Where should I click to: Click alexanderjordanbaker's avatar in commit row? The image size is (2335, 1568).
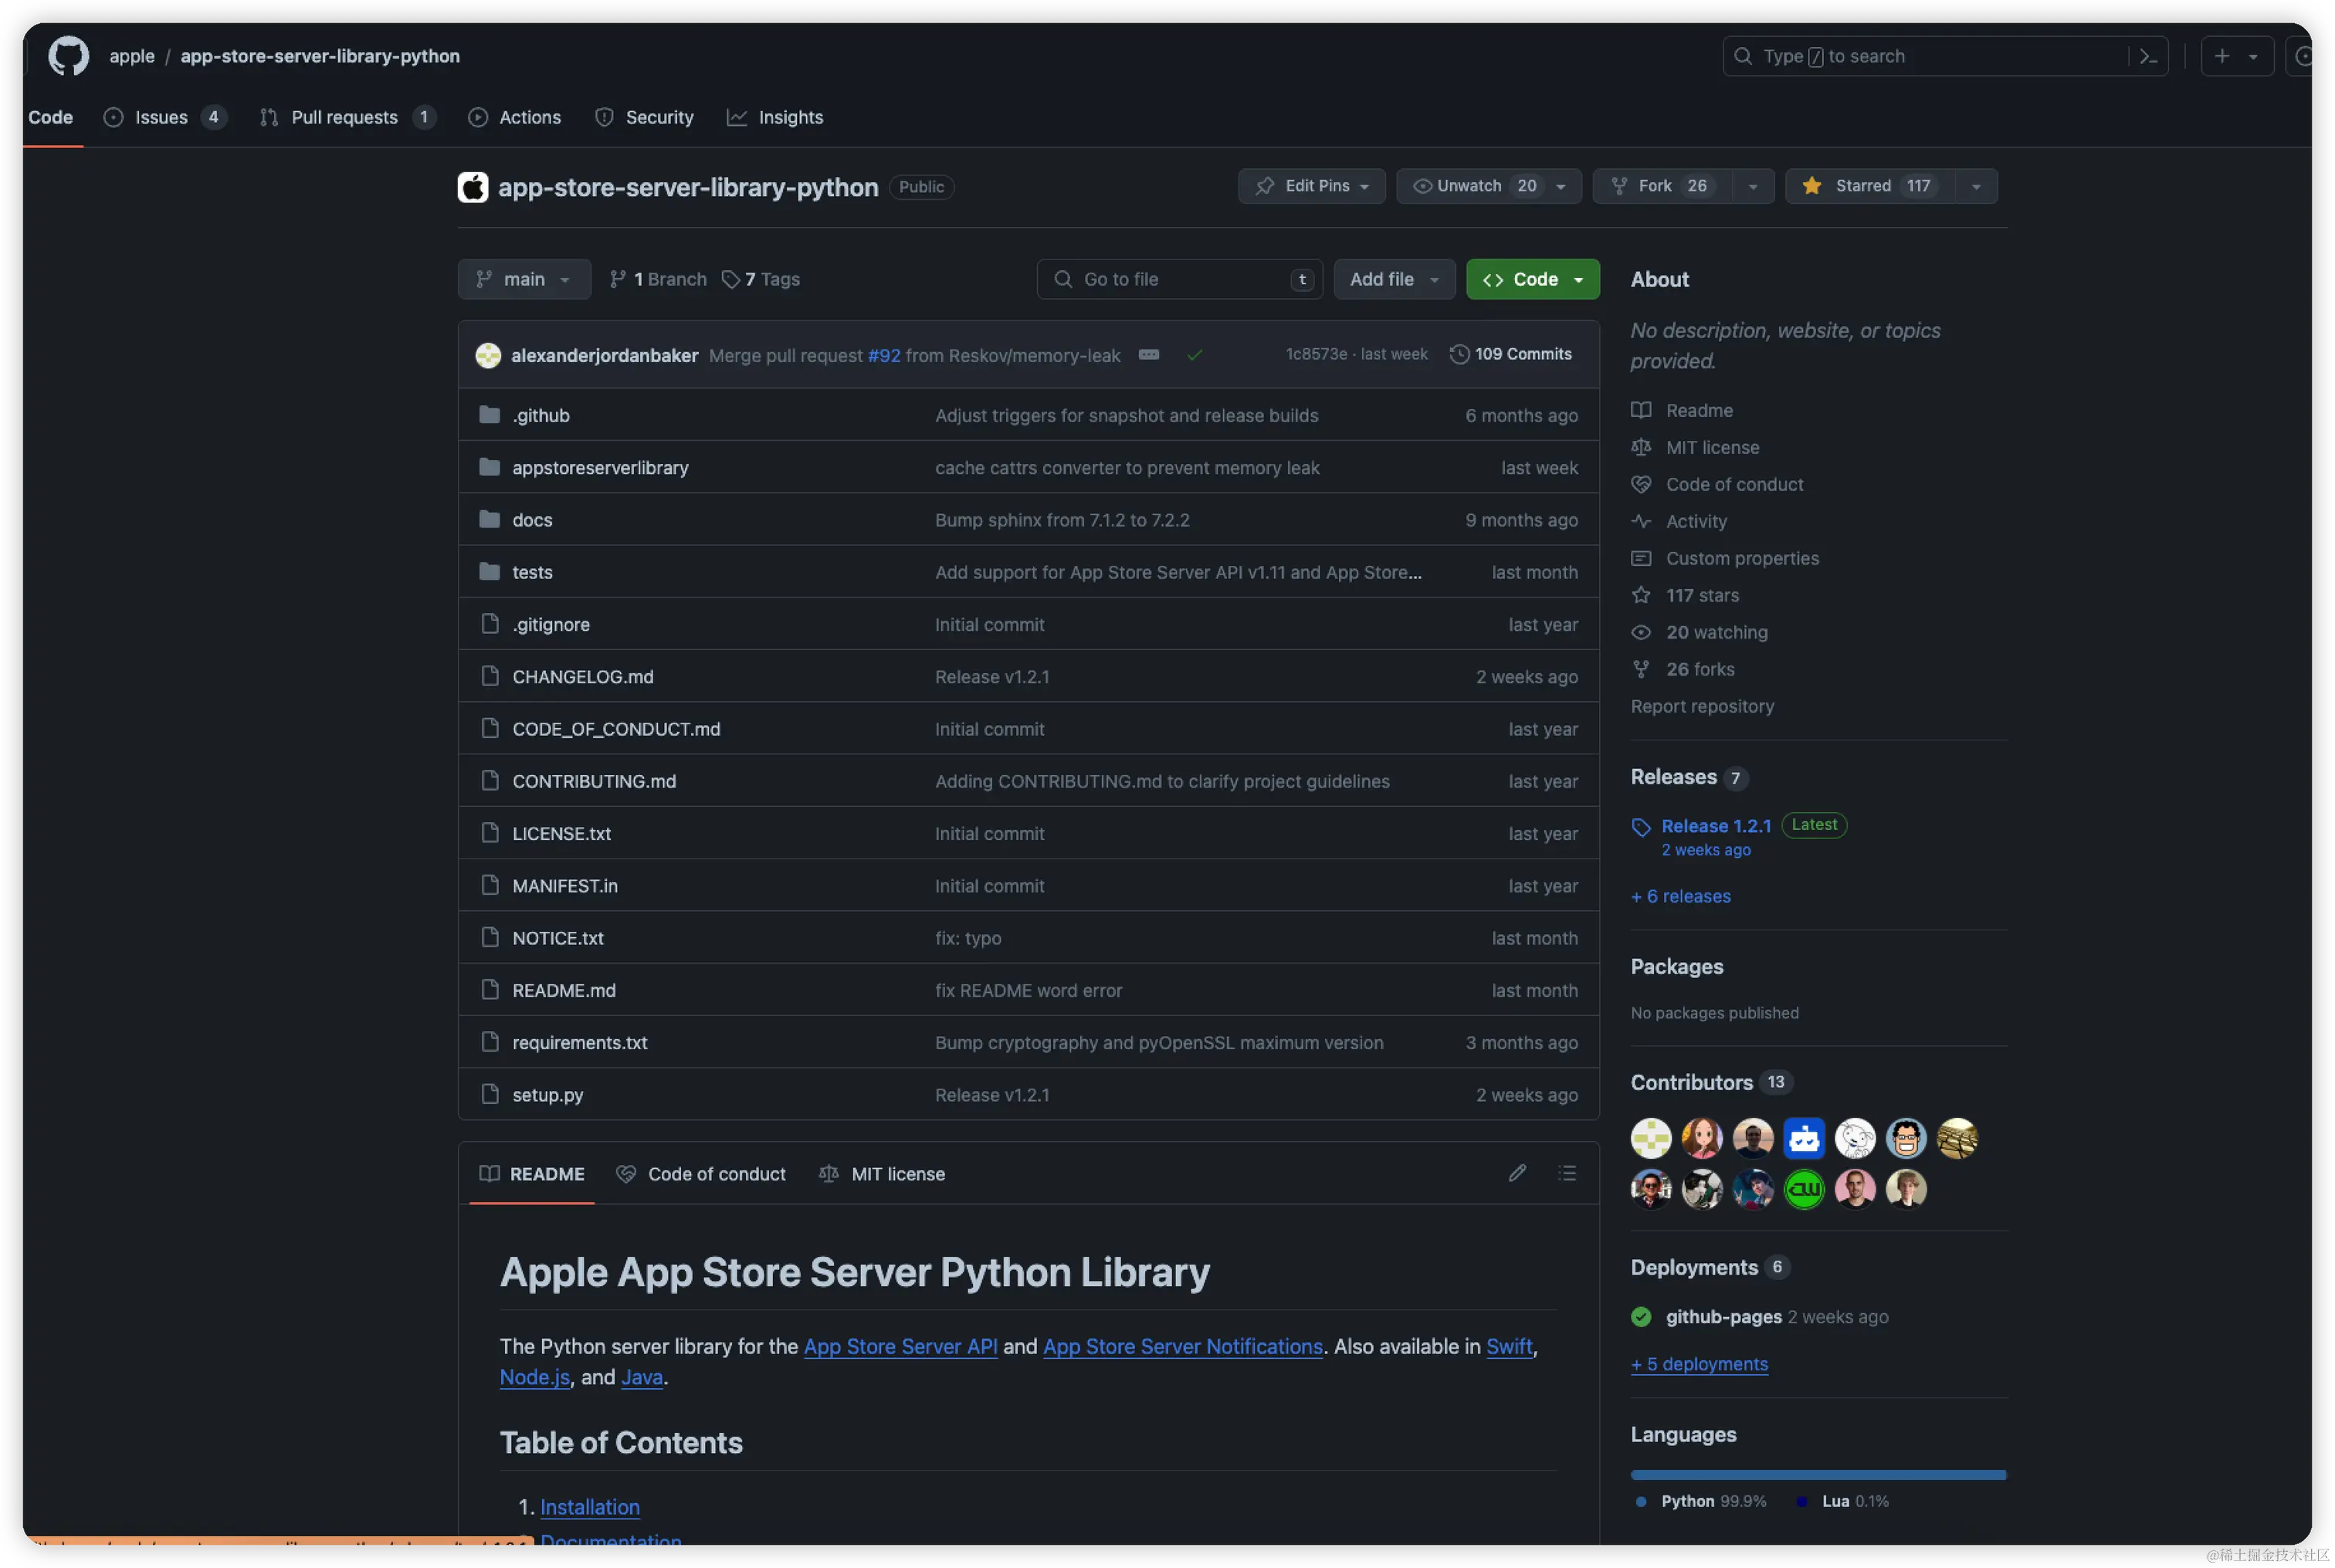[488, 355]
